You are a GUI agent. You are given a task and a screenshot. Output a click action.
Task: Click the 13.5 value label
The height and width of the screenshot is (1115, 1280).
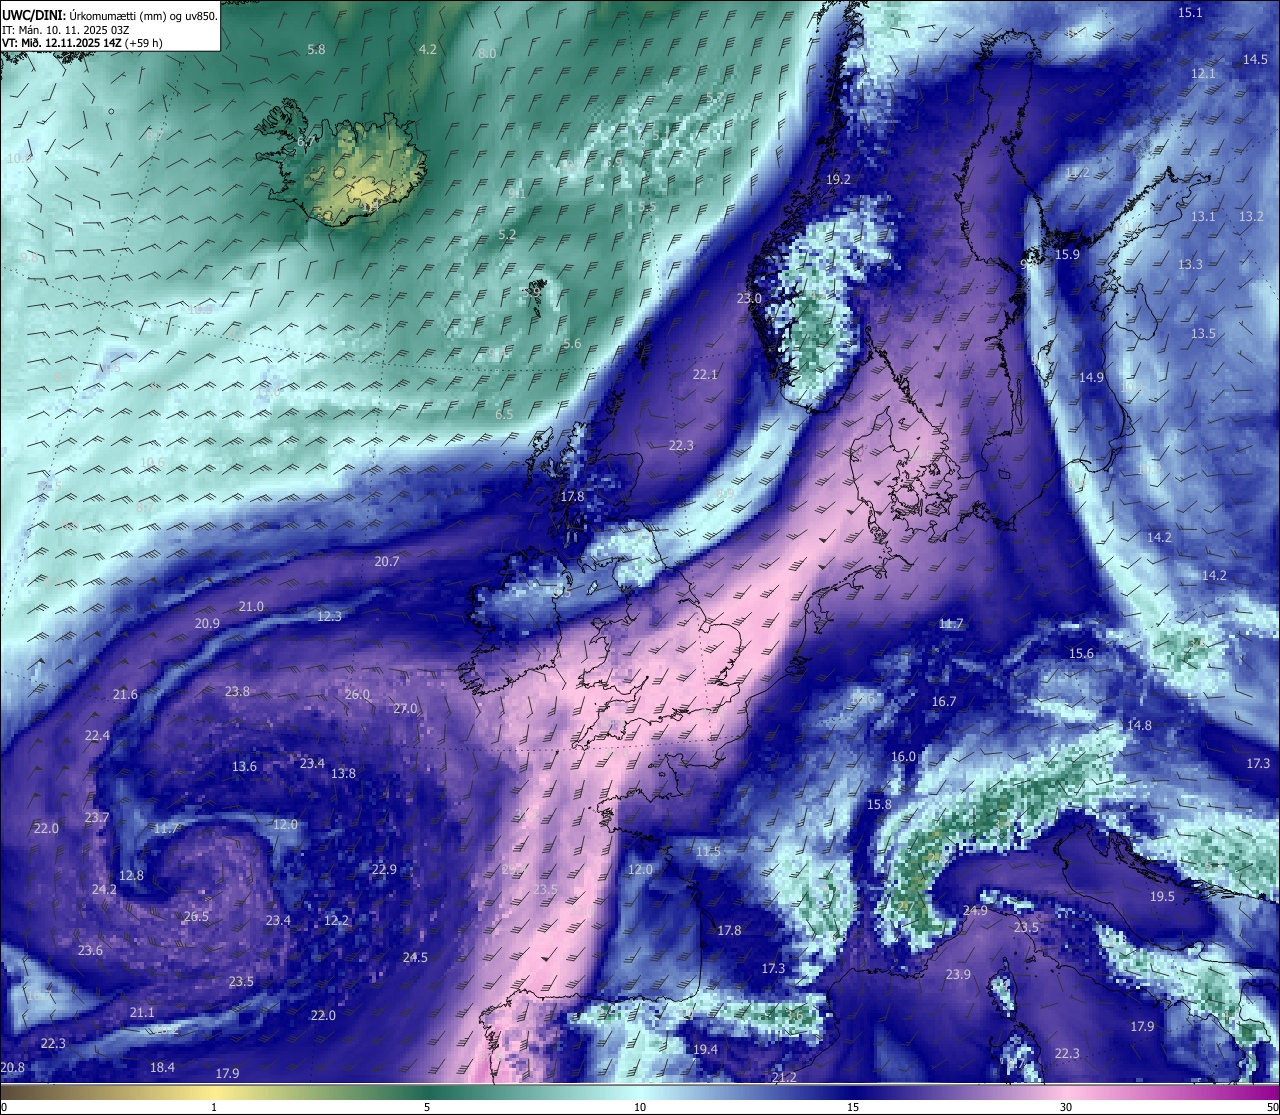(x=1203, y=333)
